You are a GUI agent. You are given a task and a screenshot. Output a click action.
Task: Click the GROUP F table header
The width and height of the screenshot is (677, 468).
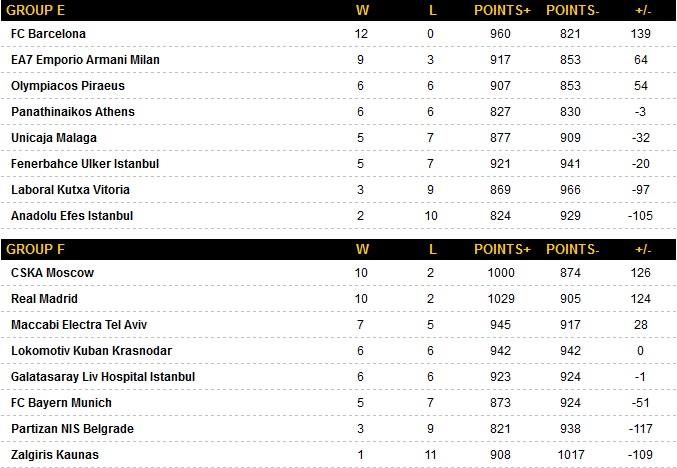pyautogui.click(x=36, y=249)
